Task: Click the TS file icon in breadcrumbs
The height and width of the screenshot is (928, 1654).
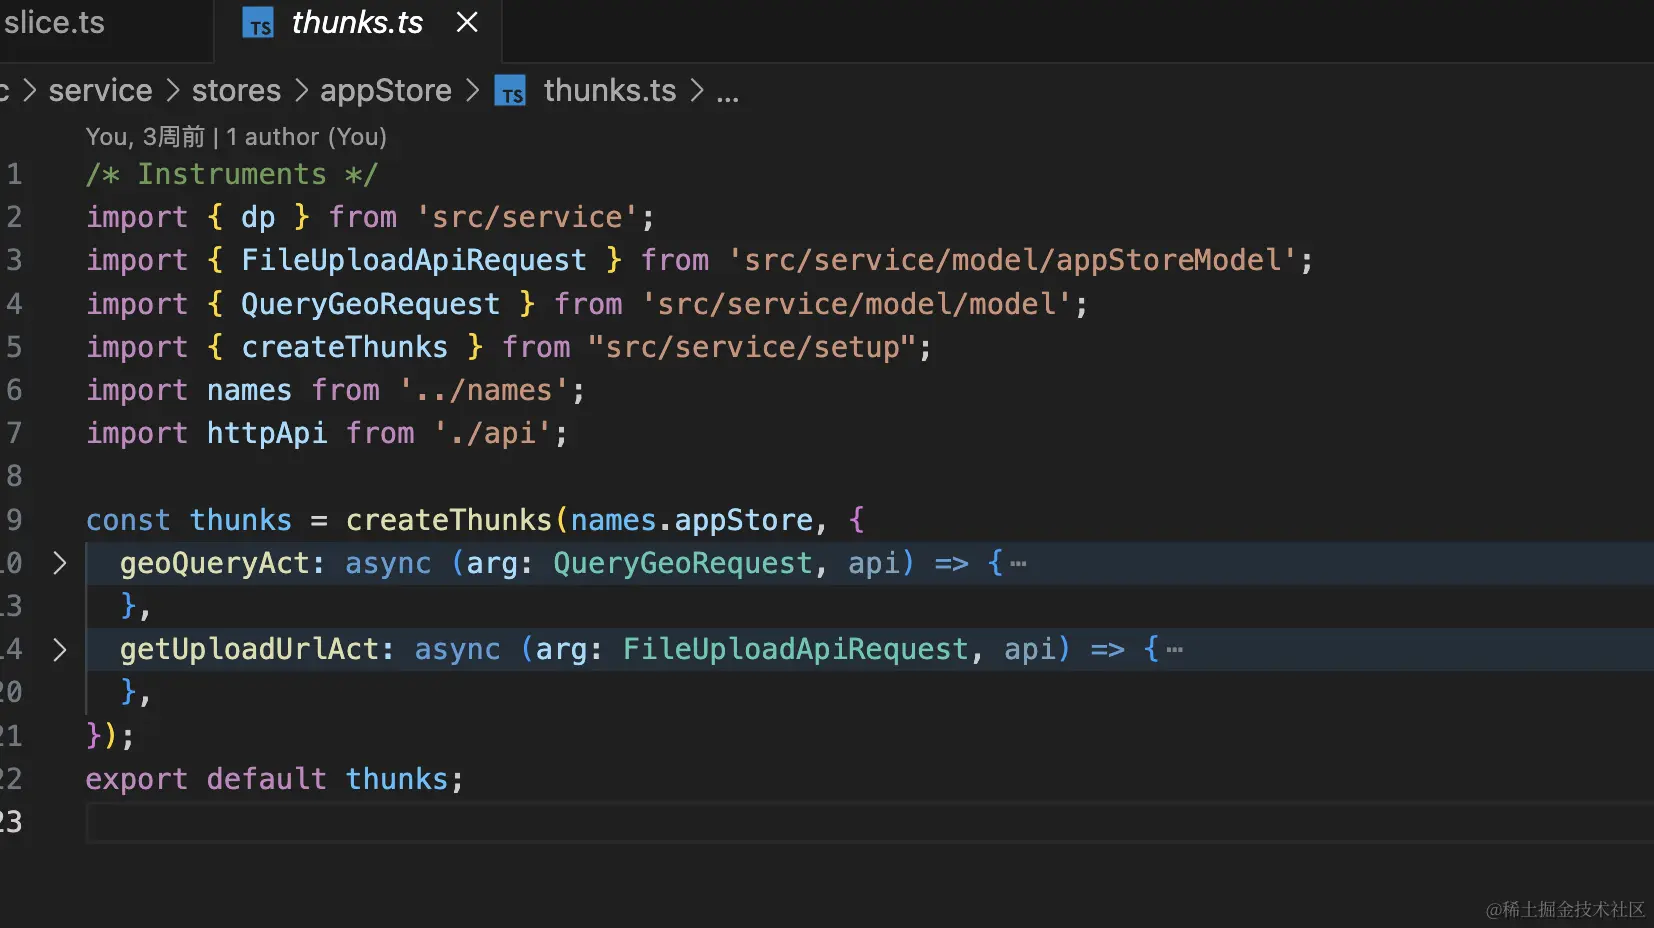Action: pyautogui.click(x=511, y=92)
